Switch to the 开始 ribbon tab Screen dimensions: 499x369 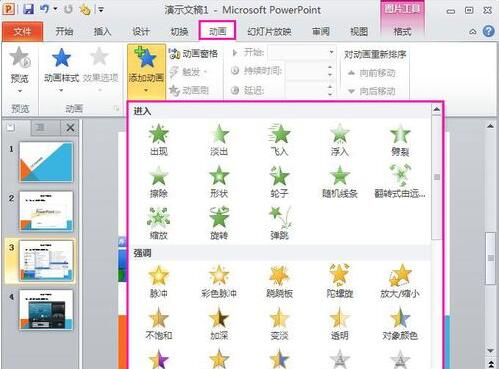[x=64, y=32]
